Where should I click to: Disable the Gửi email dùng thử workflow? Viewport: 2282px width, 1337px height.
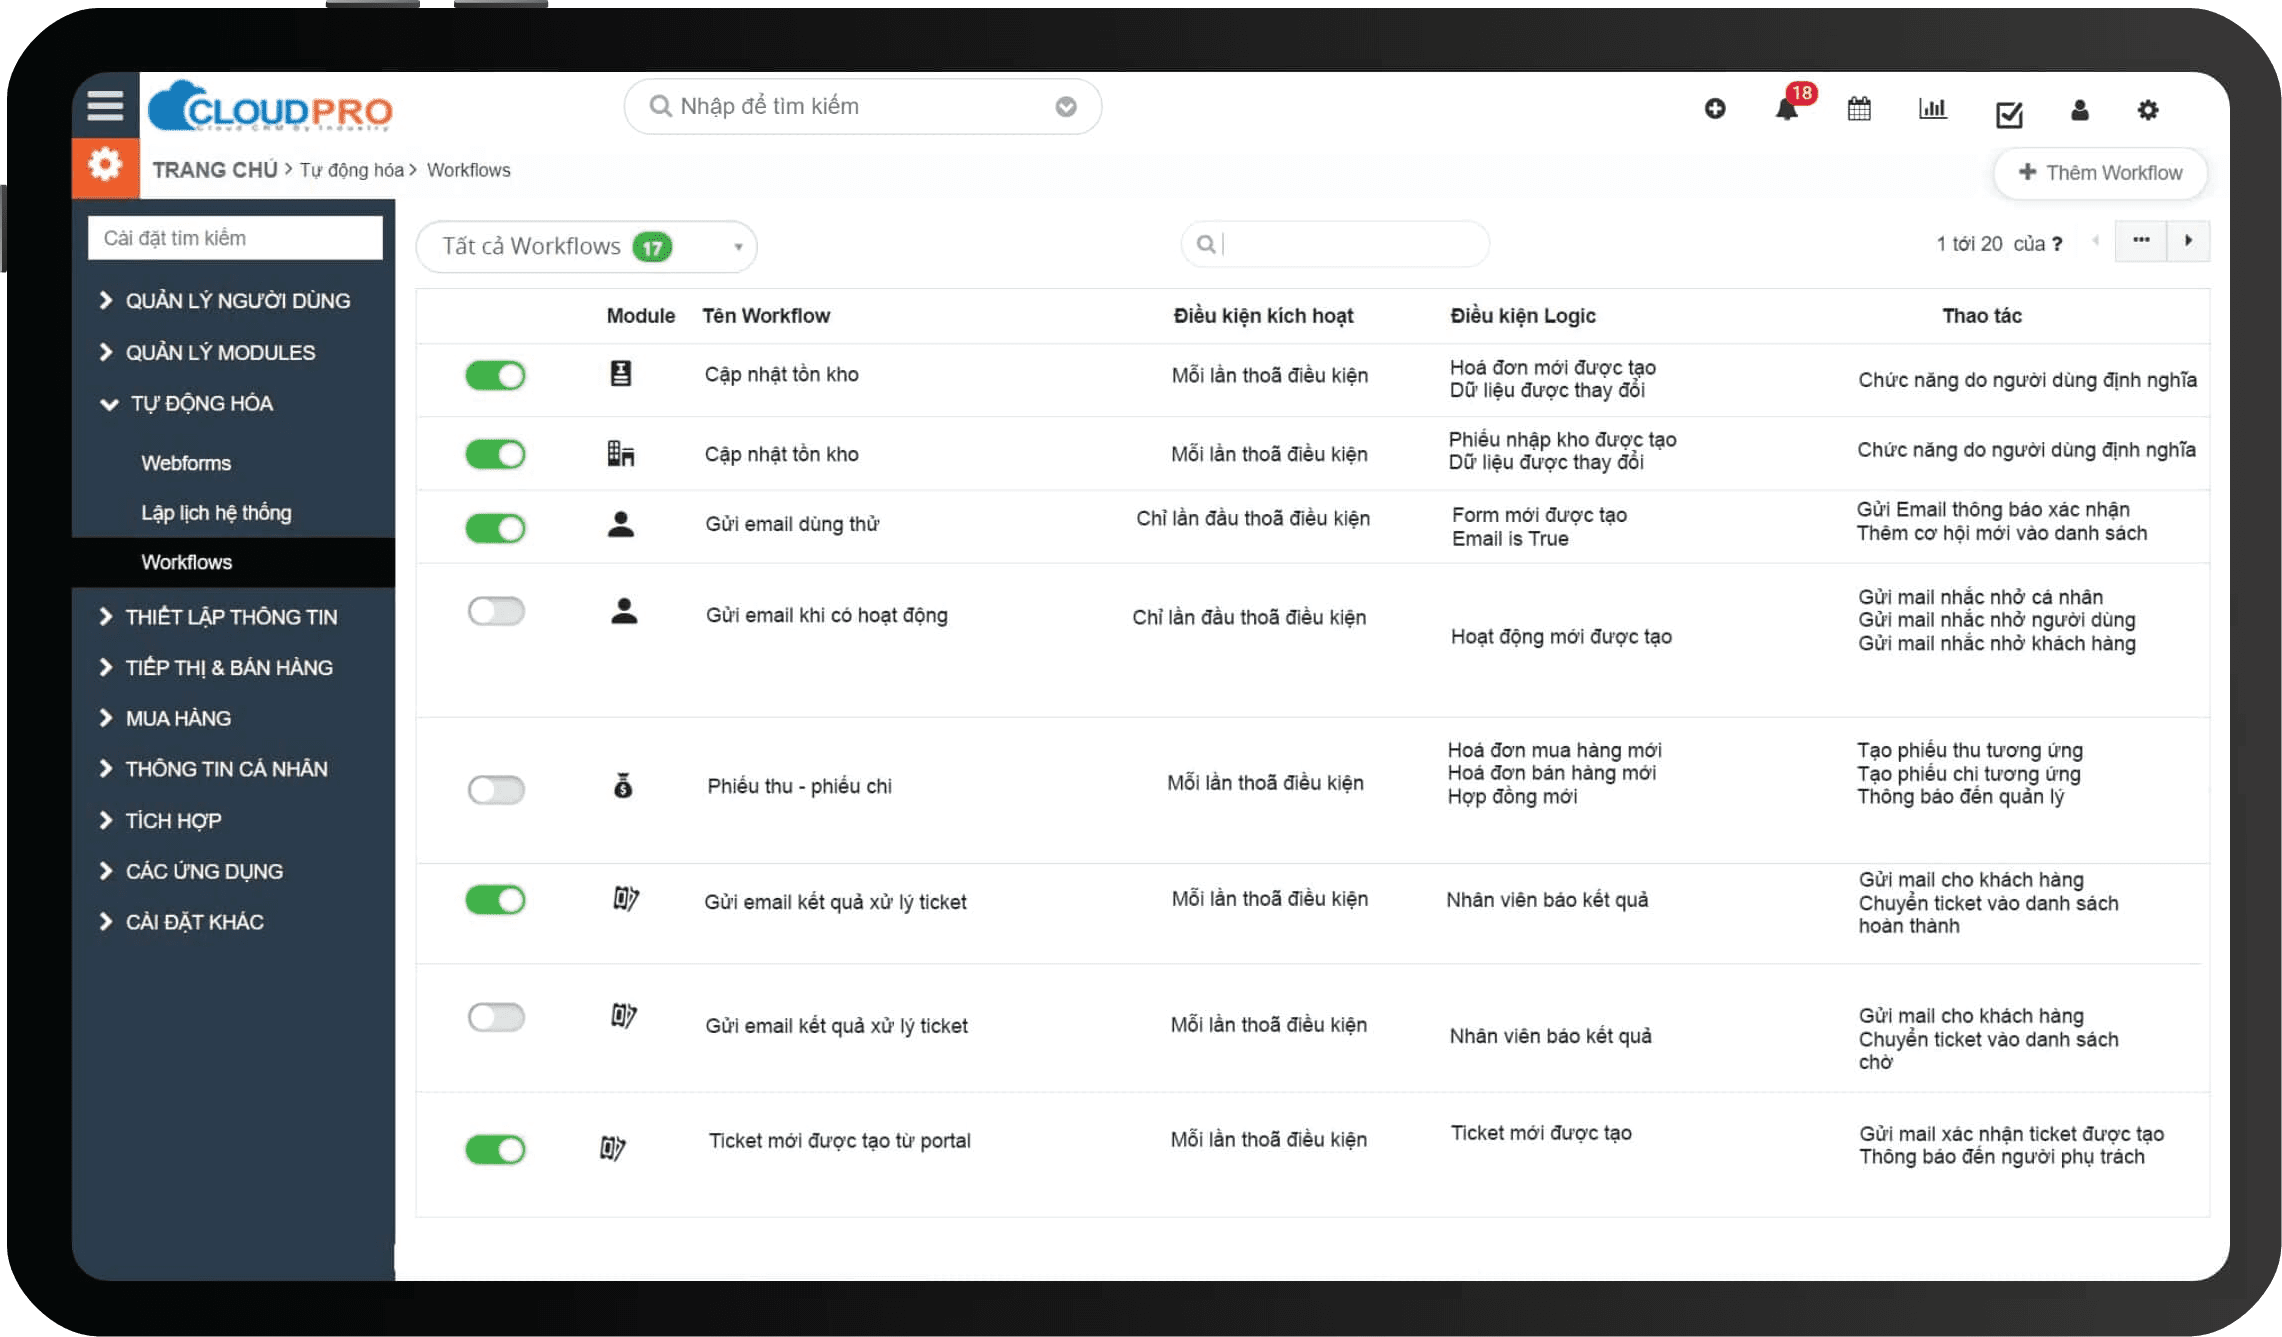(x=495, y=527)
